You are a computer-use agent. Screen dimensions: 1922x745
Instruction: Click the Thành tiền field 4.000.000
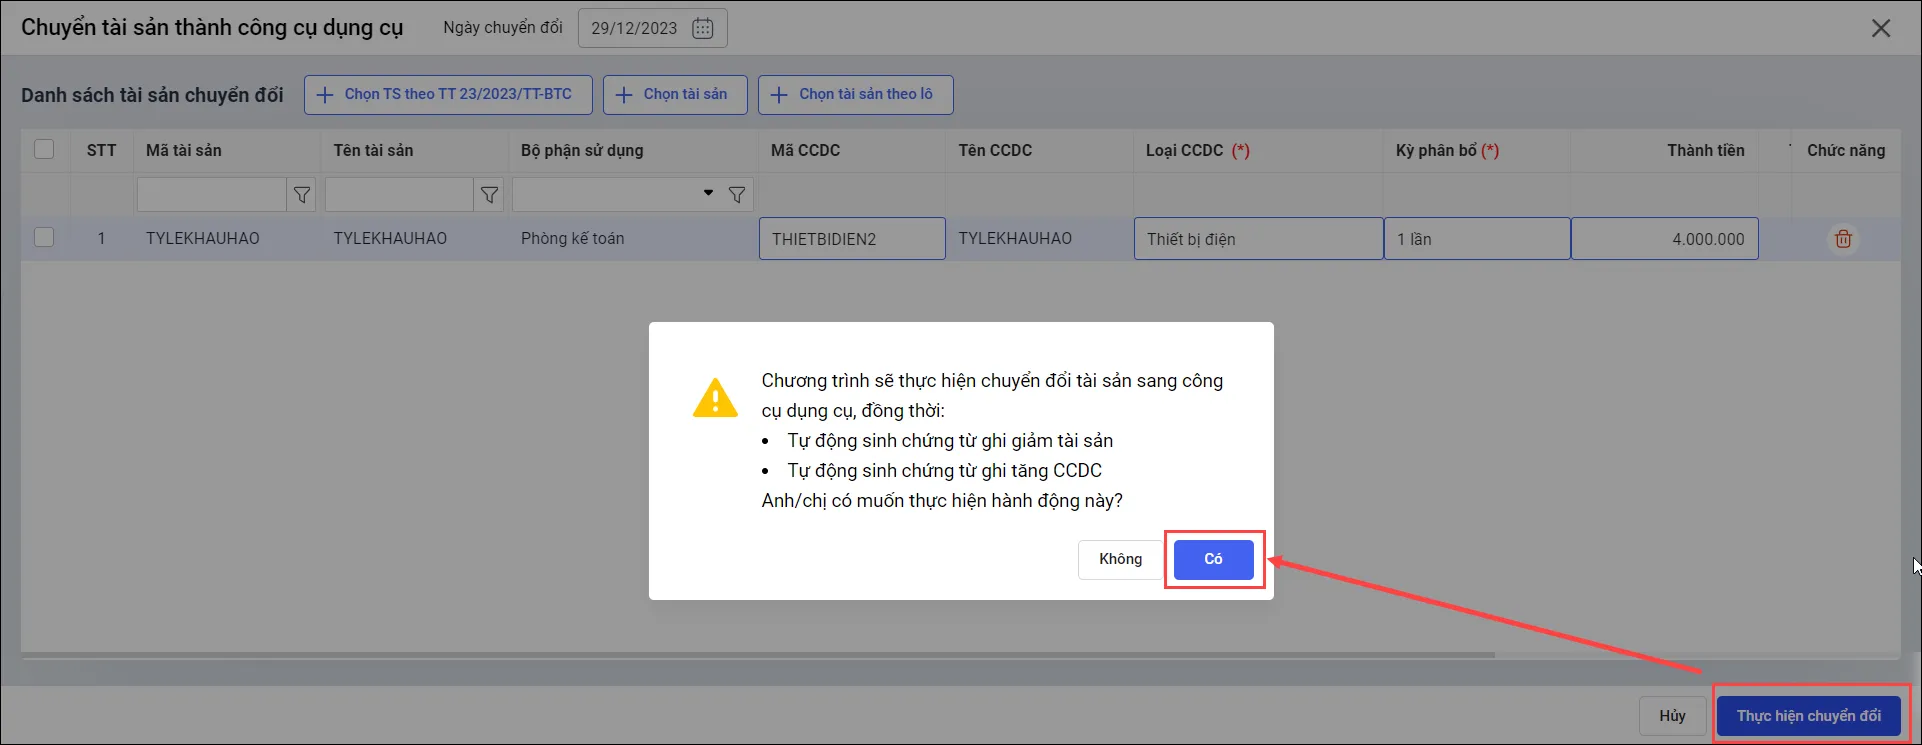point(1665,239)
